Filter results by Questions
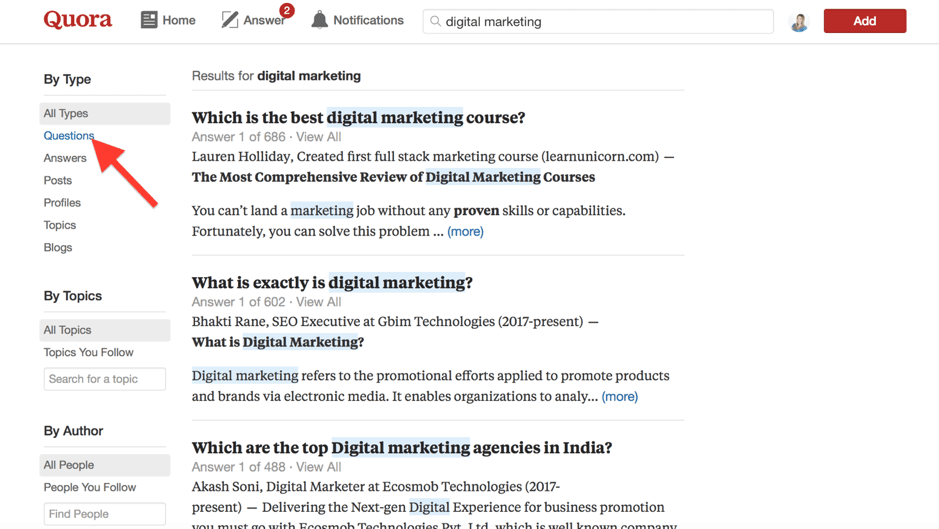The width and height of the screenshot is (939, 529). pyautogui.click(x=69, y=136)
